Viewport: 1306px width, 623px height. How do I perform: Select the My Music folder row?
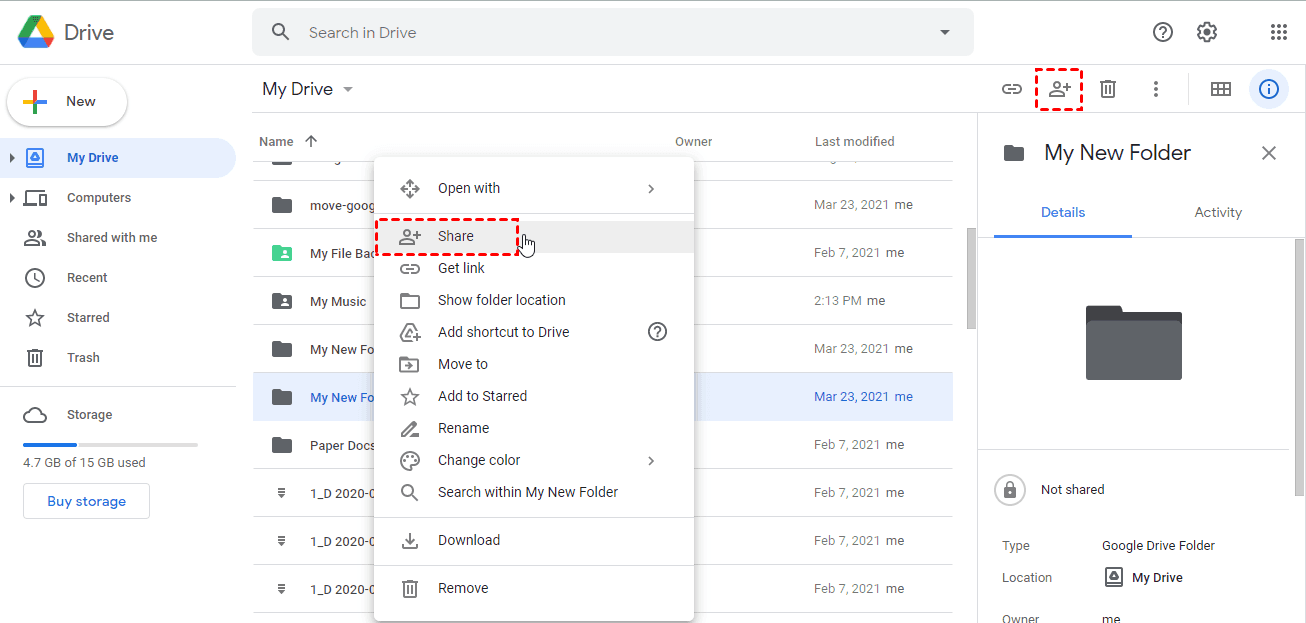(603, 301)
